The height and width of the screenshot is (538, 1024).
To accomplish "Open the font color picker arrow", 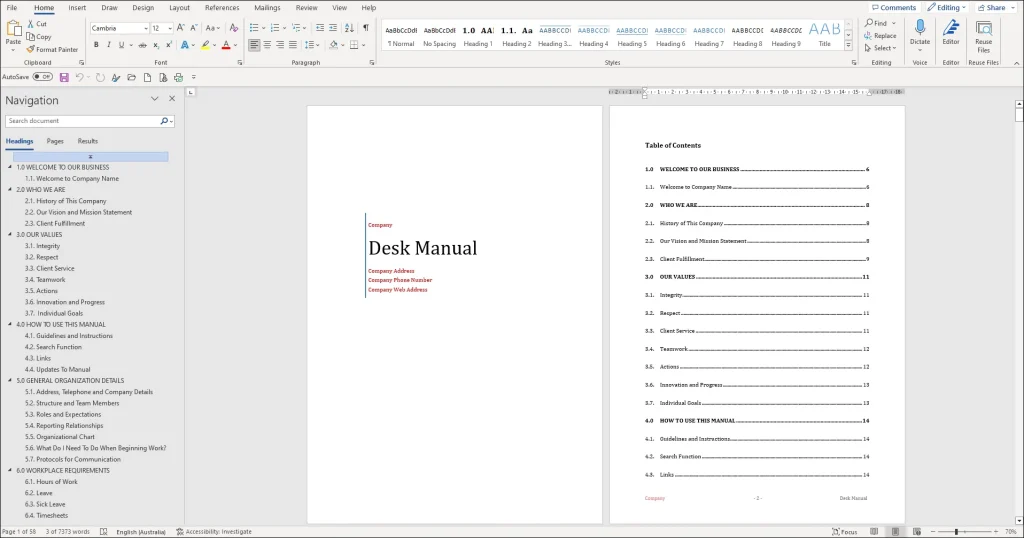I will click(x=235, y=45).
